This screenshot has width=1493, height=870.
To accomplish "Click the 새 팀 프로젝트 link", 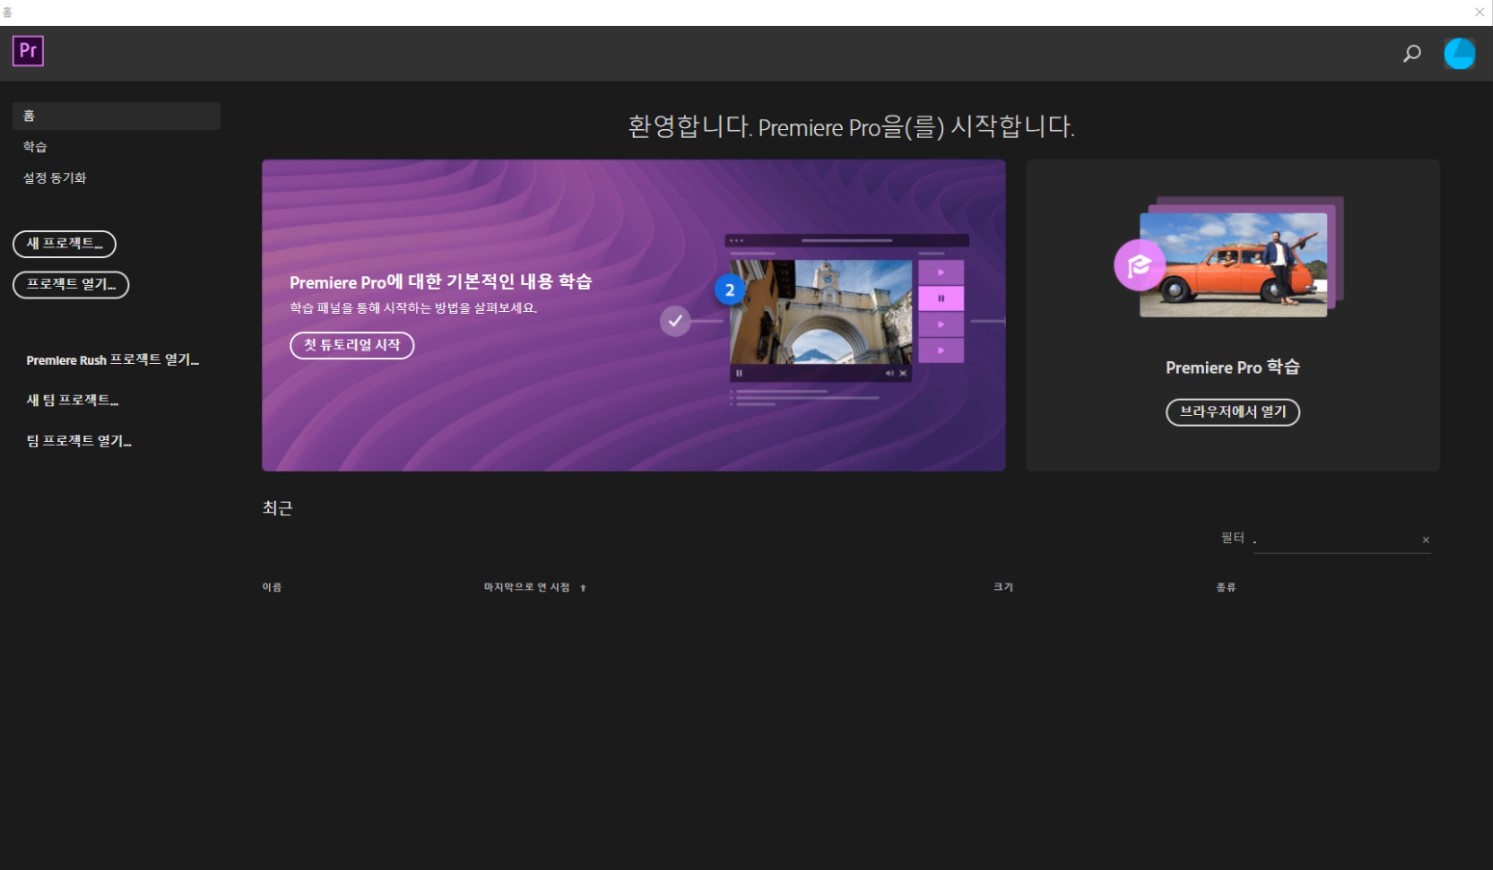I will tap(72, 401).
